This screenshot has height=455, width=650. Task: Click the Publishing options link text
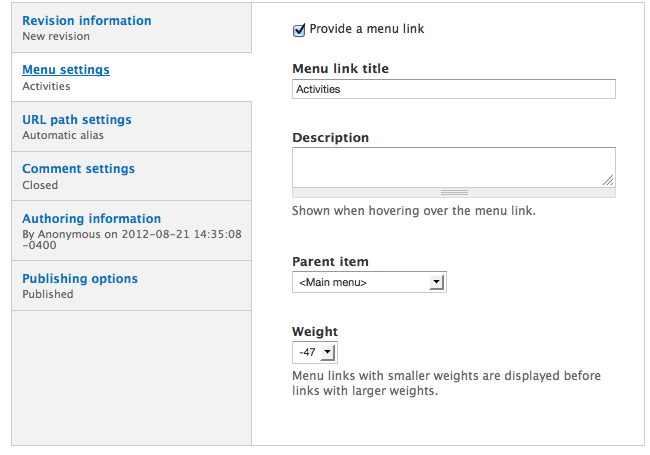80,278
